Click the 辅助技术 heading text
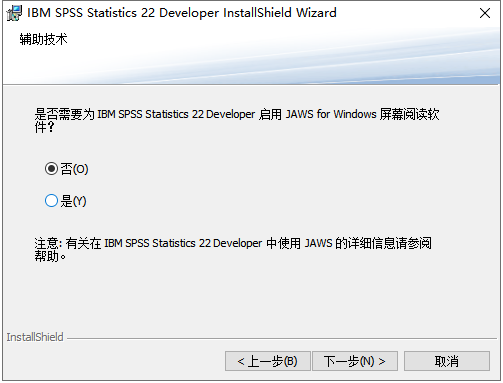The image size is (503, 383). click(43, 39)
